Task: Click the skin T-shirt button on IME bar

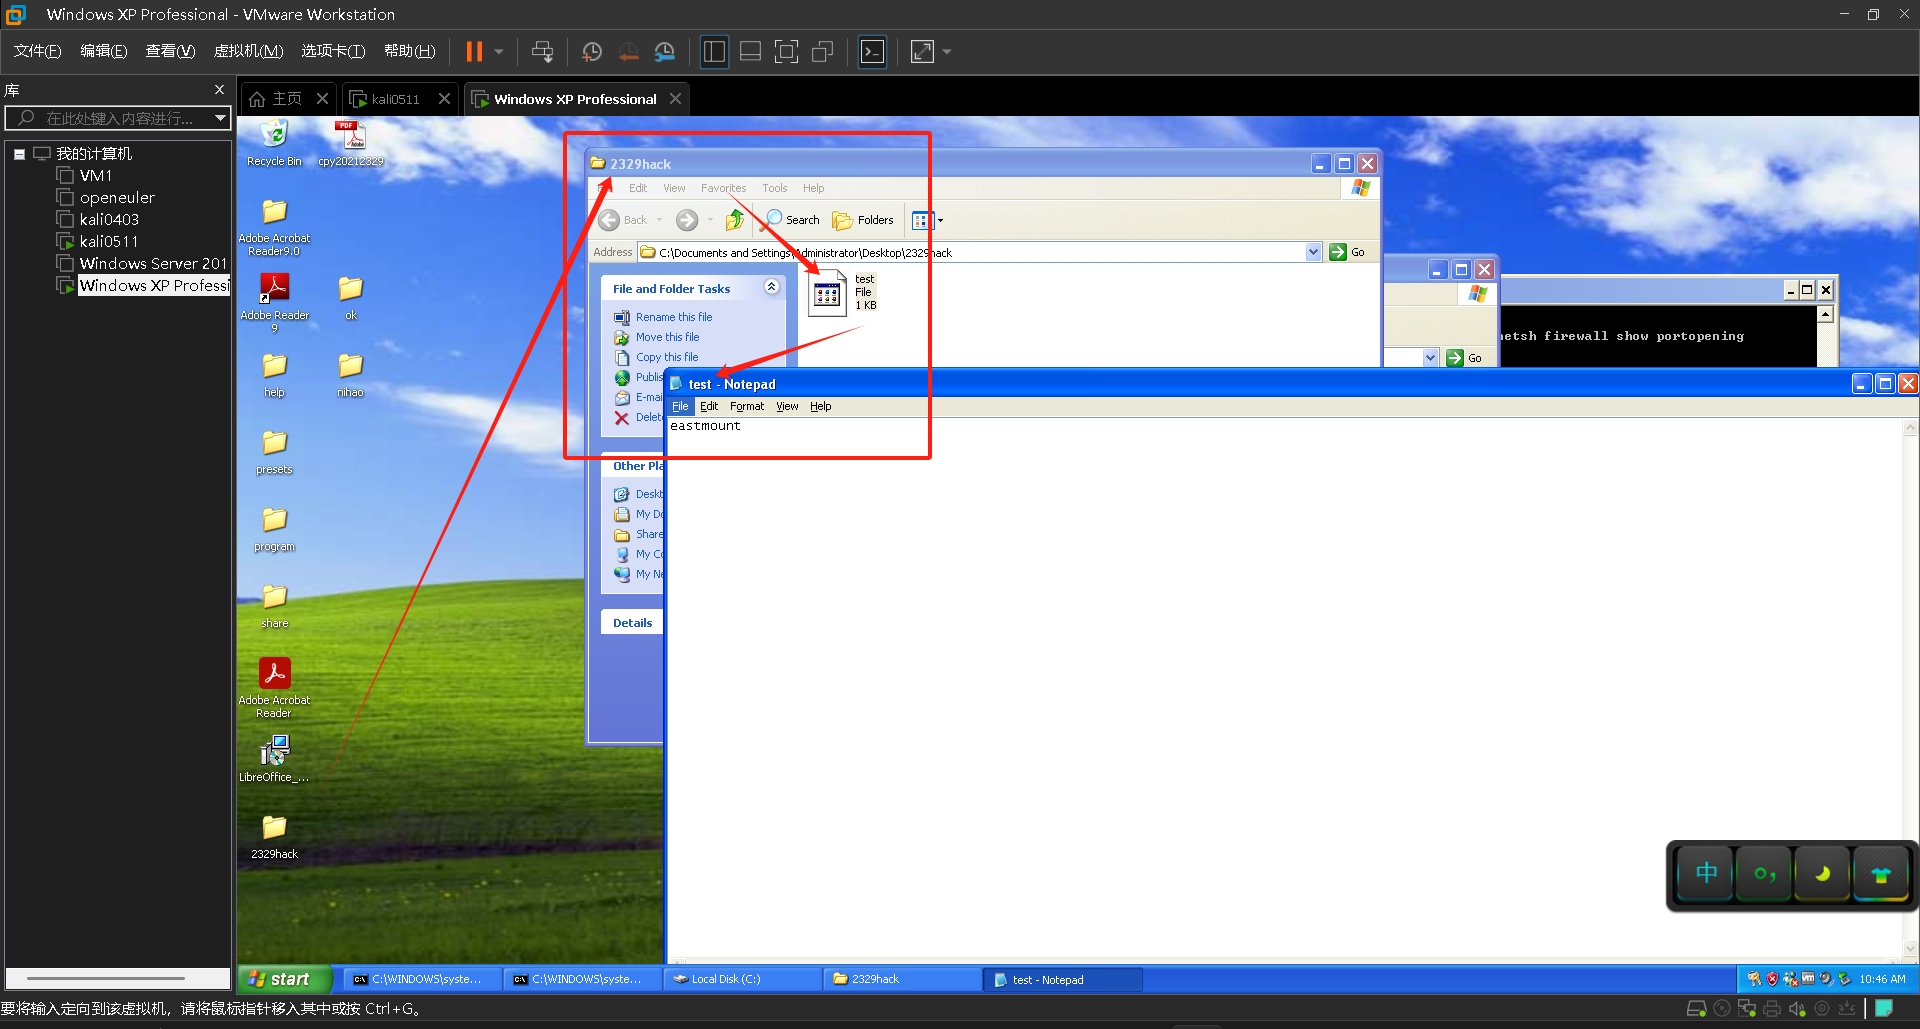Action: 1881,874
